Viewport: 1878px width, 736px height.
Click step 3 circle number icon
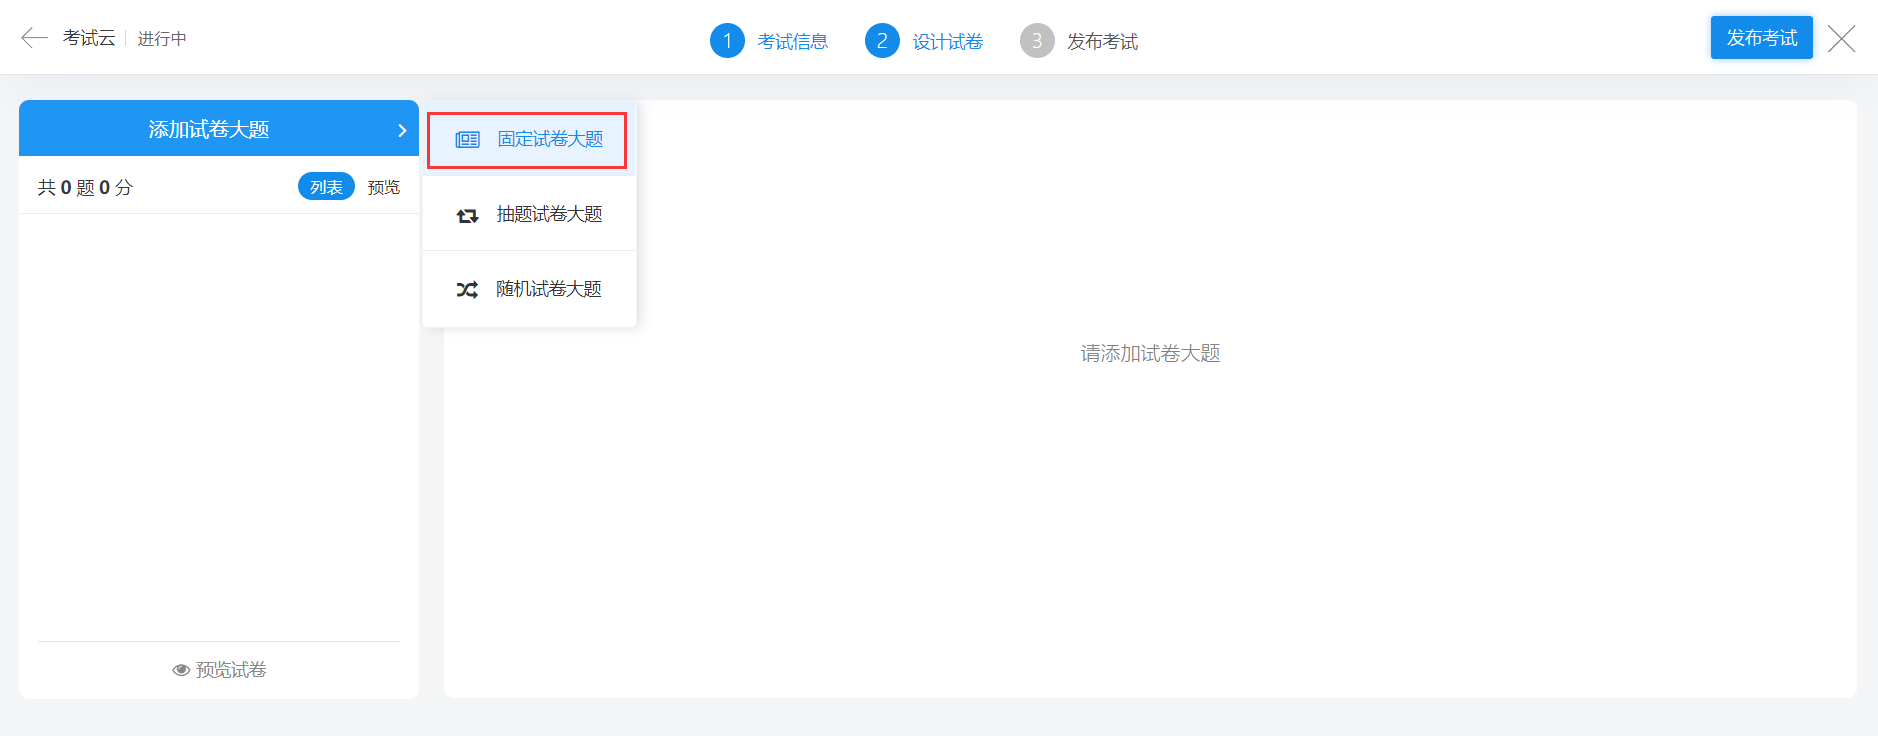coord(1037,41)
